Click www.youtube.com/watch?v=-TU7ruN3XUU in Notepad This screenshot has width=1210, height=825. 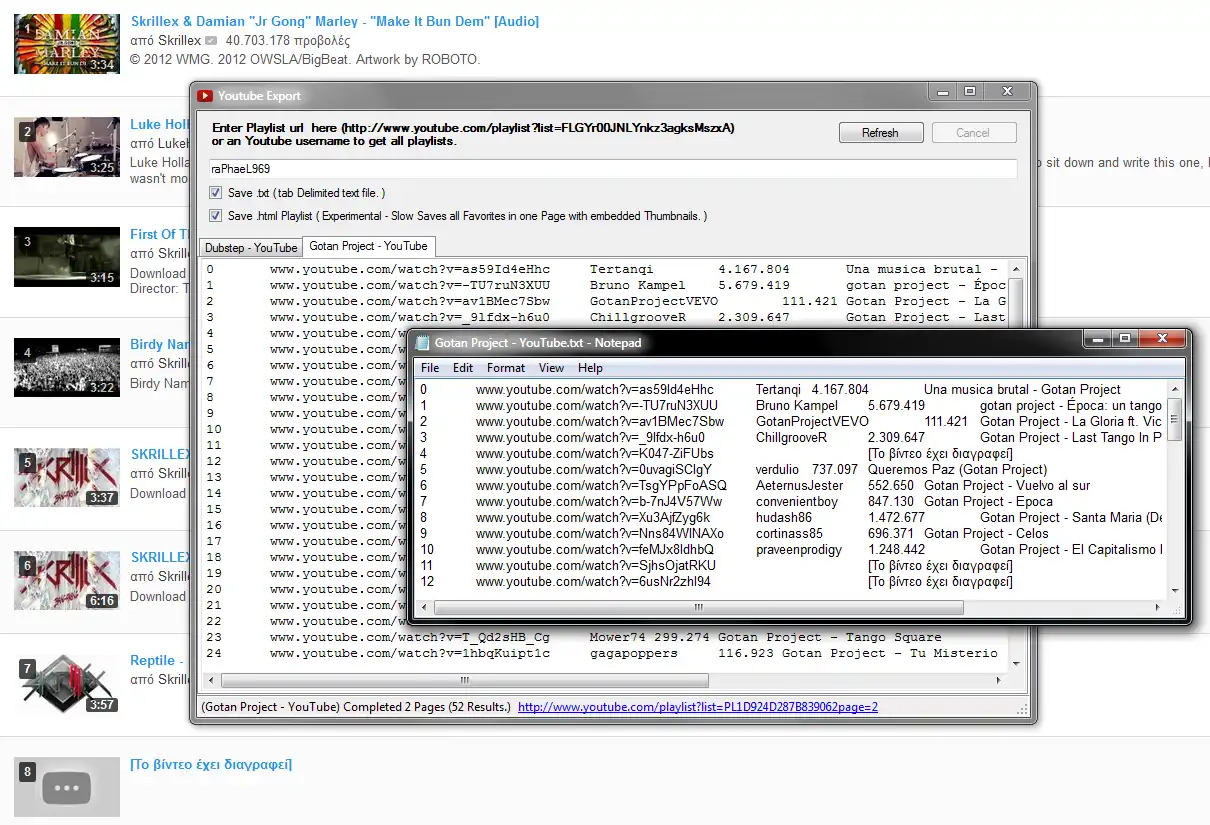pos(597,405)
